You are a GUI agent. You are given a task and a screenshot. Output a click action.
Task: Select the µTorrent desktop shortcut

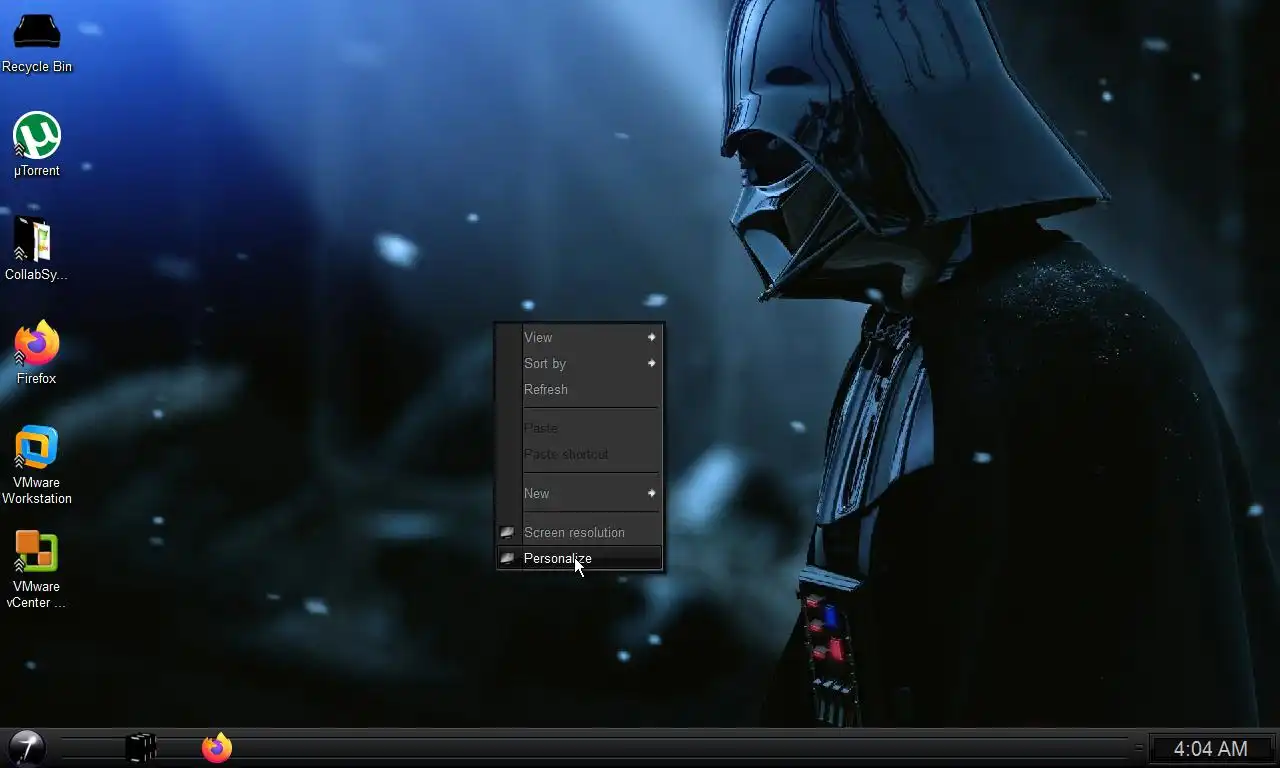[37, 145]
